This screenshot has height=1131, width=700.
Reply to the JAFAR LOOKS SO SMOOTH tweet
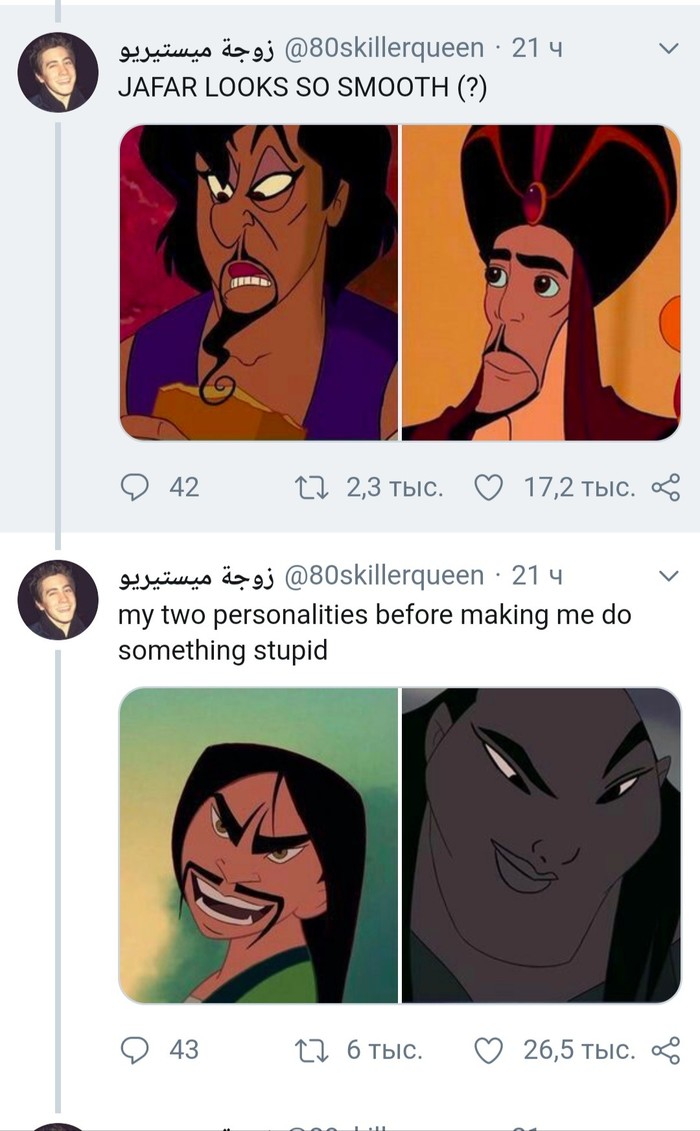coord(134,487)
